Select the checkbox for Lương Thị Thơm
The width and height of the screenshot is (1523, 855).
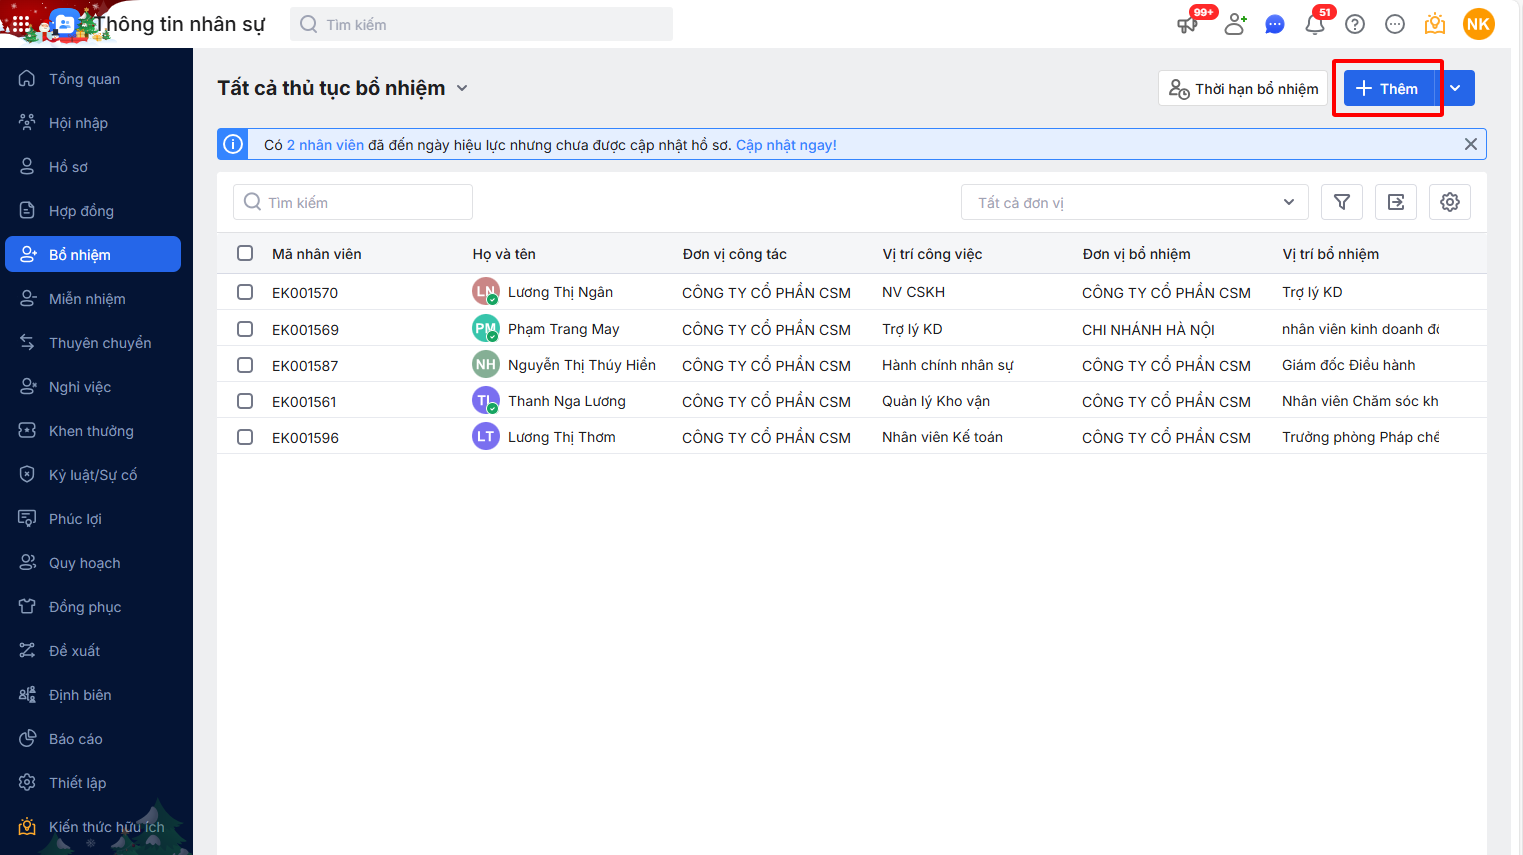pos(245,437)
